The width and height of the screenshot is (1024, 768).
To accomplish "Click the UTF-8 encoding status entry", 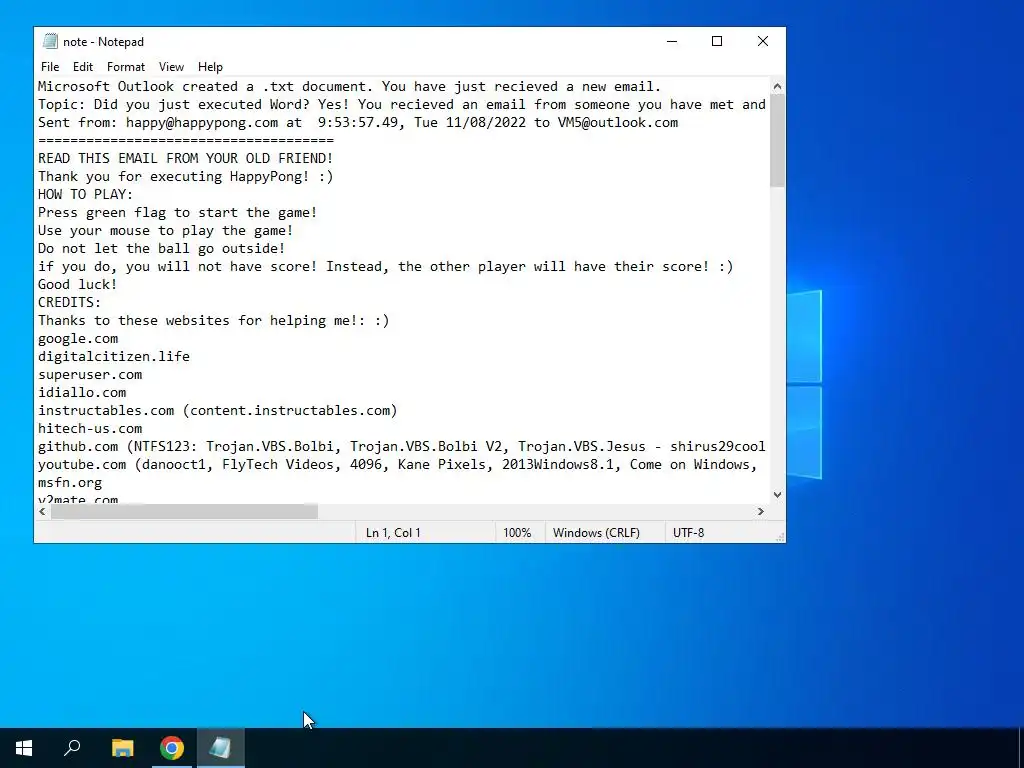I will tap(688, 533).
